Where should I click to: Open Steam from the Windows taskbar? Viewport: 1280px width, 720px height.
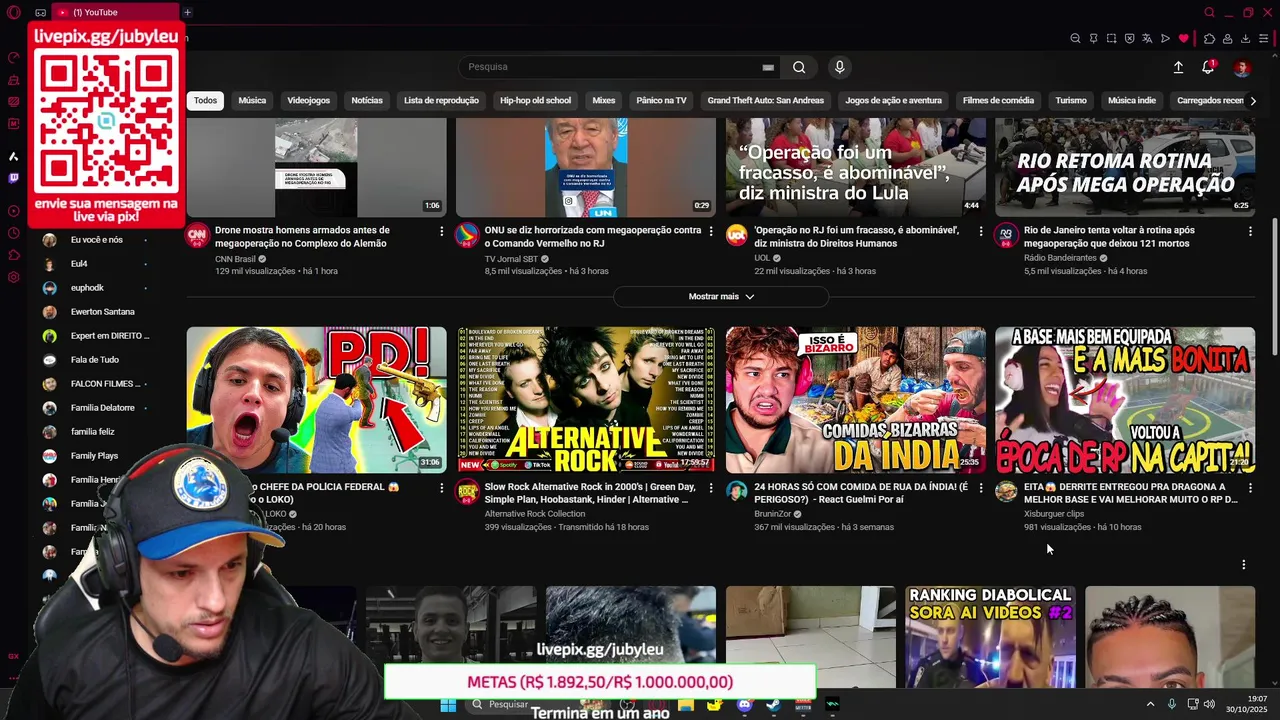773,705
